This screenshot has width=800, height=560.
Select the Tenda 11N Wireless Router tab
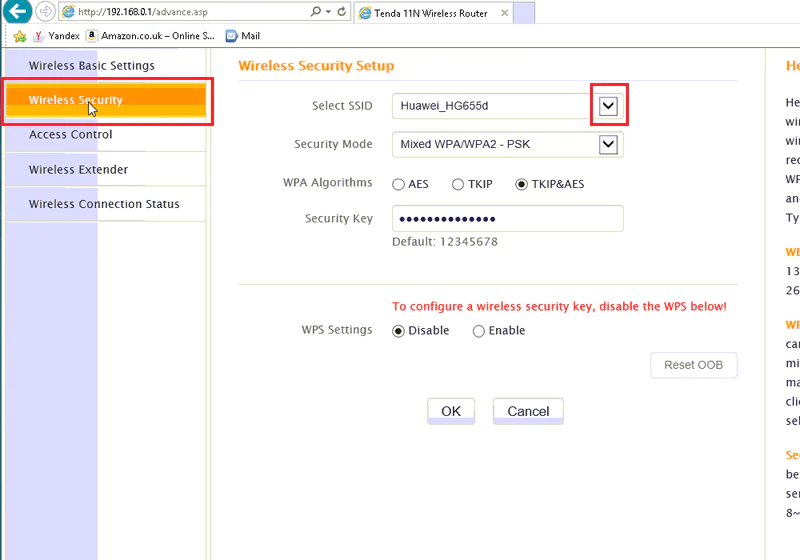430,13
